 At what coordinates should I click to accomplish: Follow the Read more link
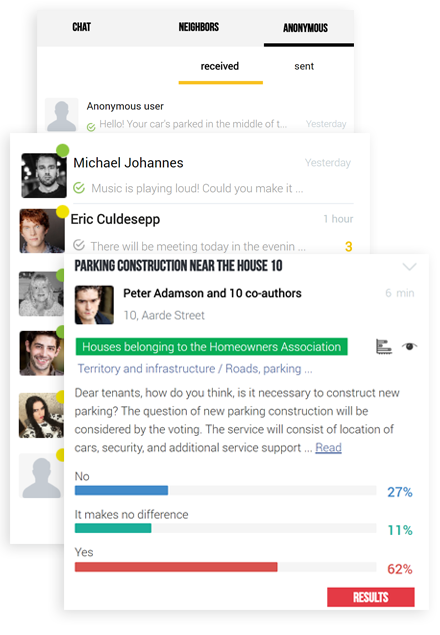tap(328, 447)
